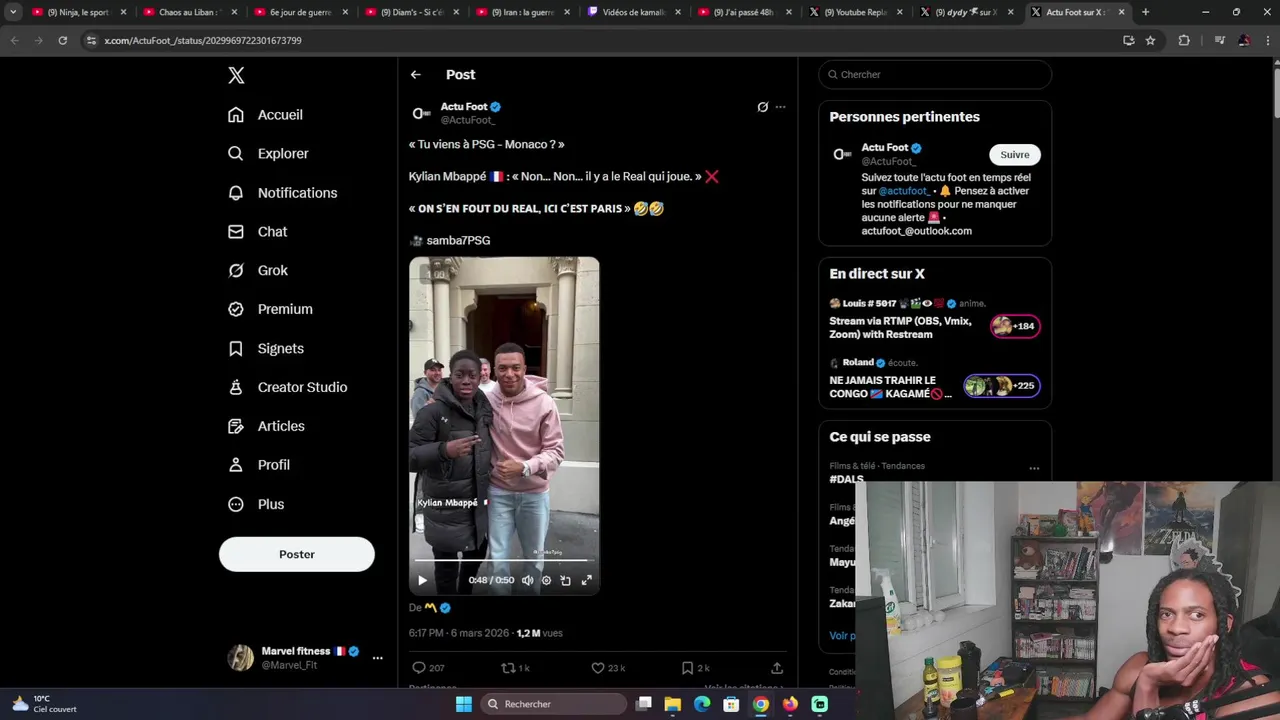
Task: Install app icon in address bar
Action: 1128,41
